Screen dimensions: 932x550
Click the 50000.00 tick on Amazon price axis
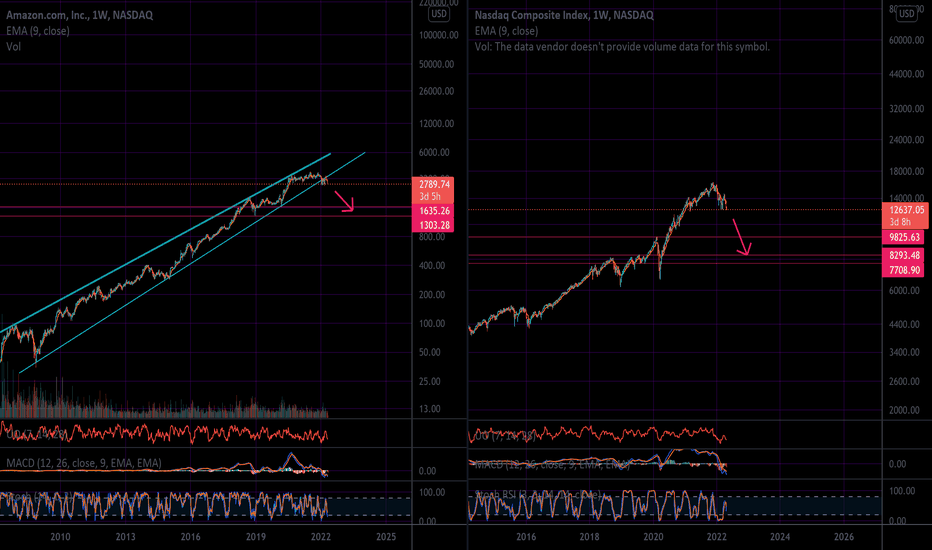click(436, 64)
